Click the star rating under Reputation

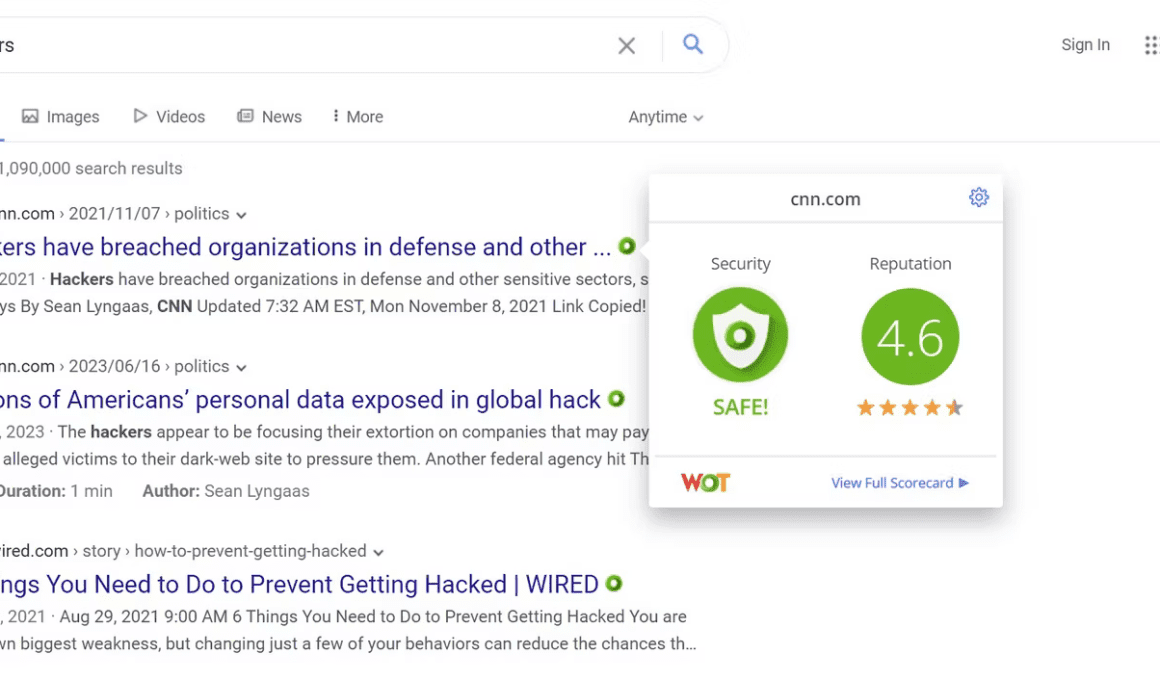click(910, 407)
